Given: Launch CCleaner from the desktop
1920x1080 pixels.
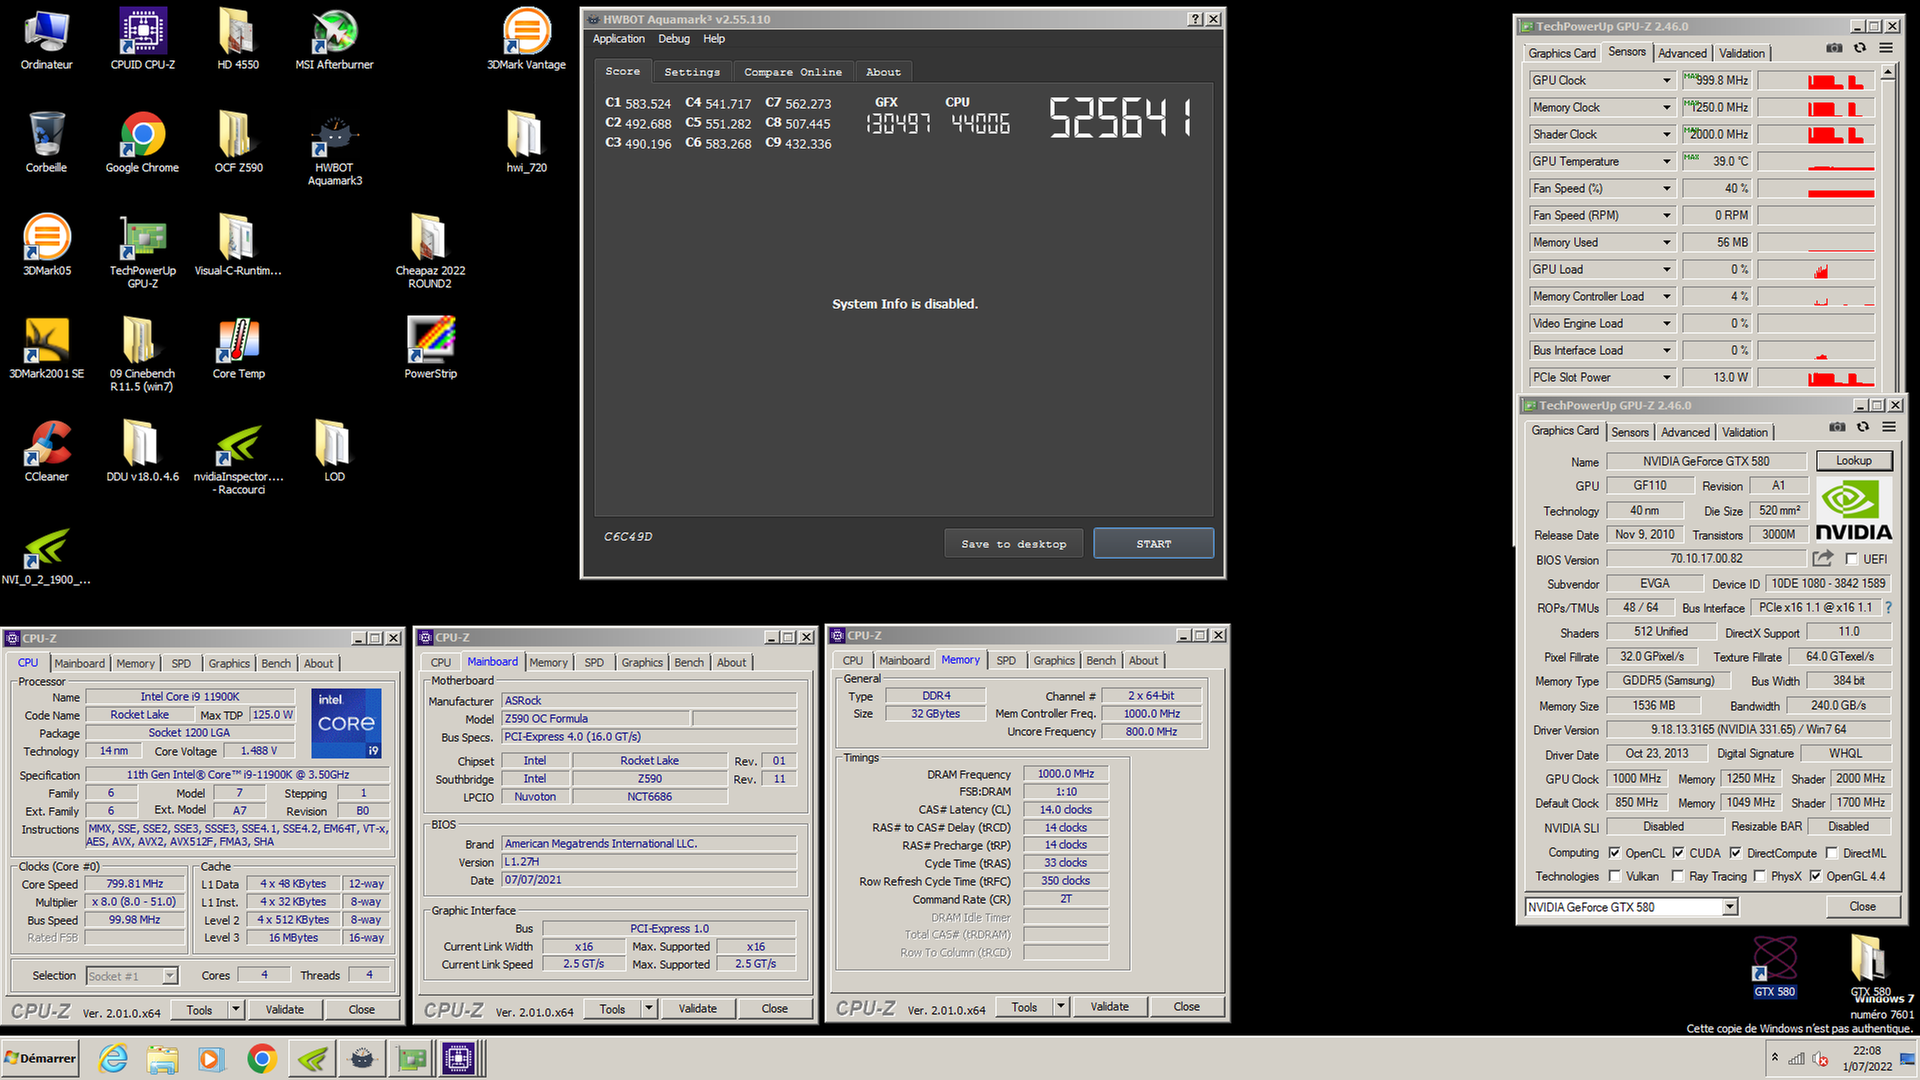Looking at the screenshot, I should pos(47,451).
